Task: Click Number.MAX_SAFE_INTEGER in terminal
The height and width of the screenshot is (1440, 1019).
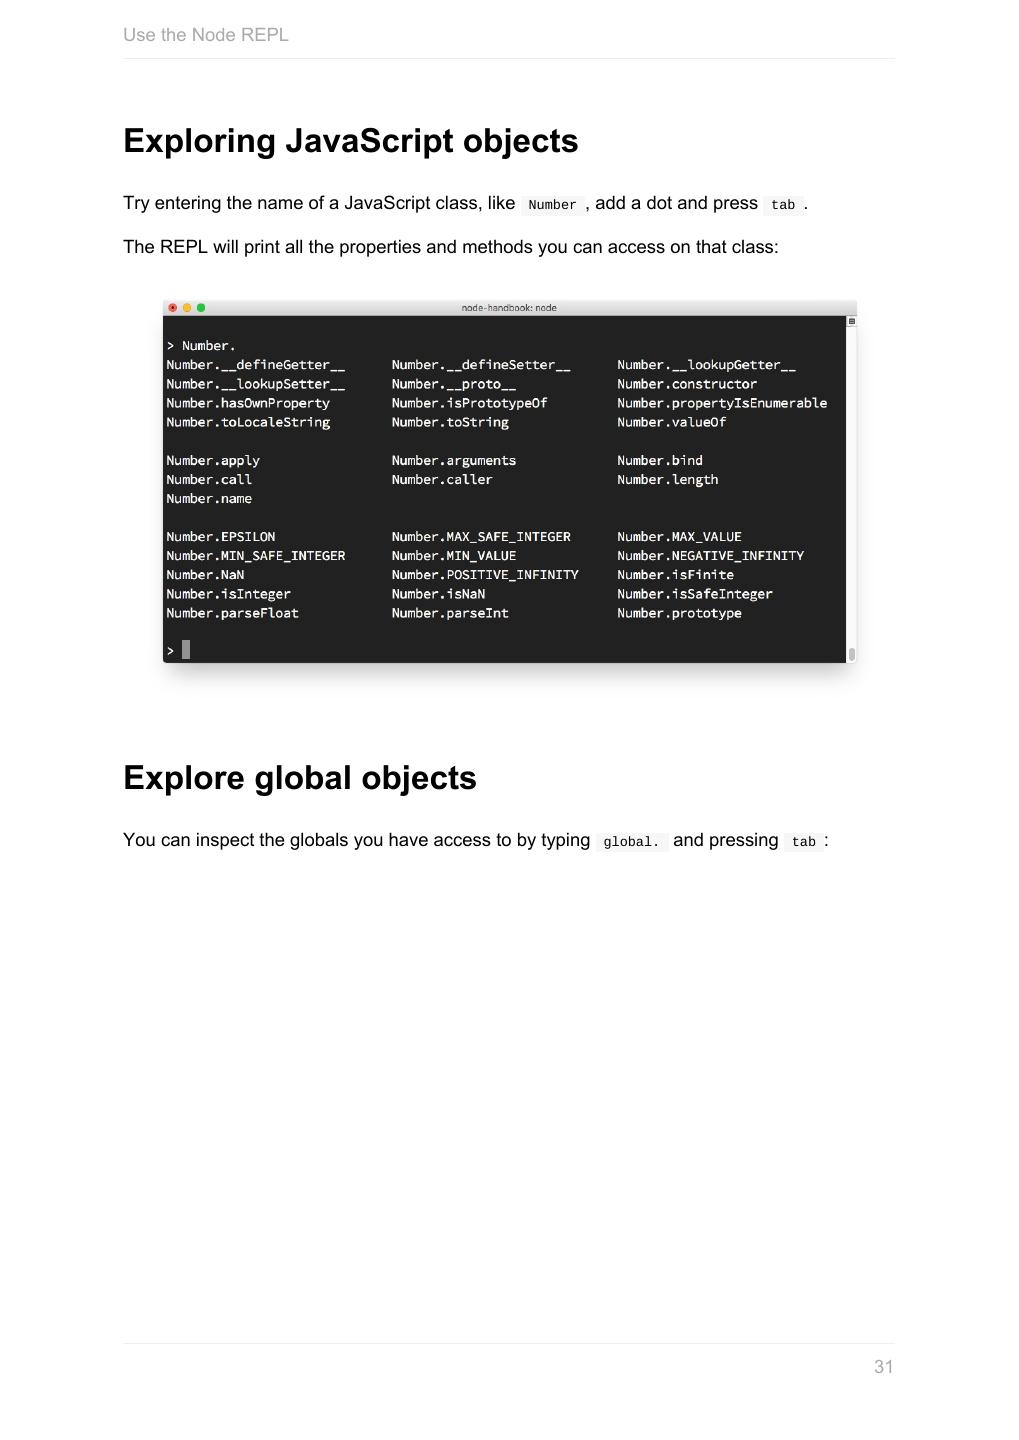Action: 481,537
